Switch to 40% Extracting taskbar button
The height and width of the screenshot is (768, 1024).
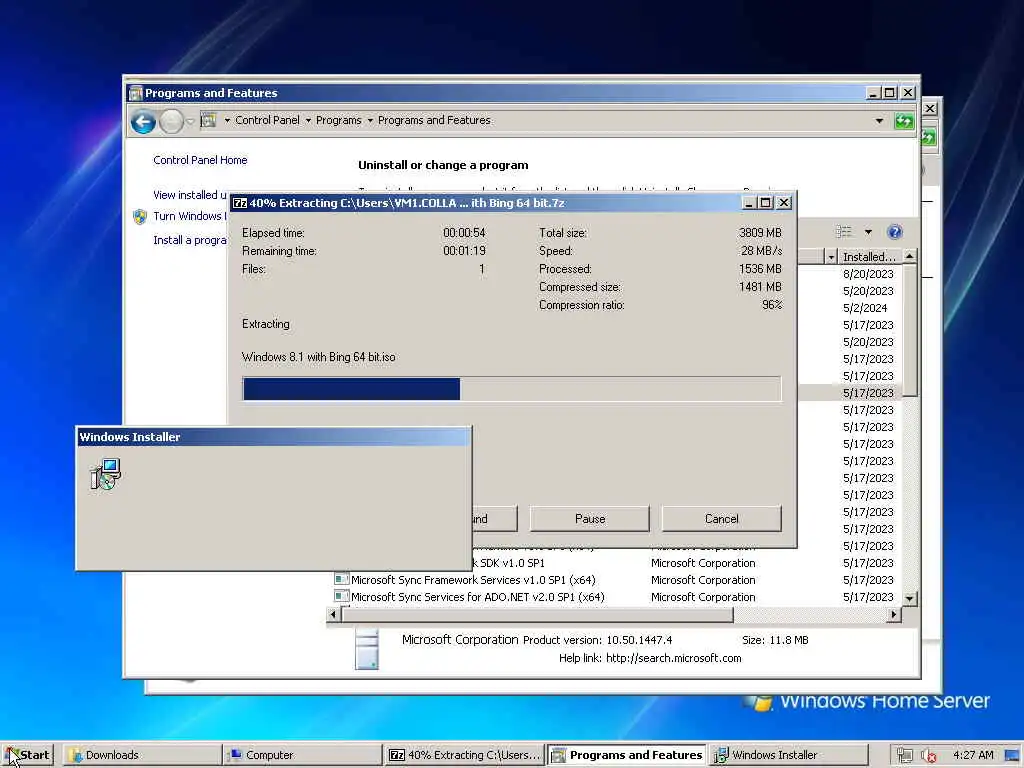tap(465, 755)
